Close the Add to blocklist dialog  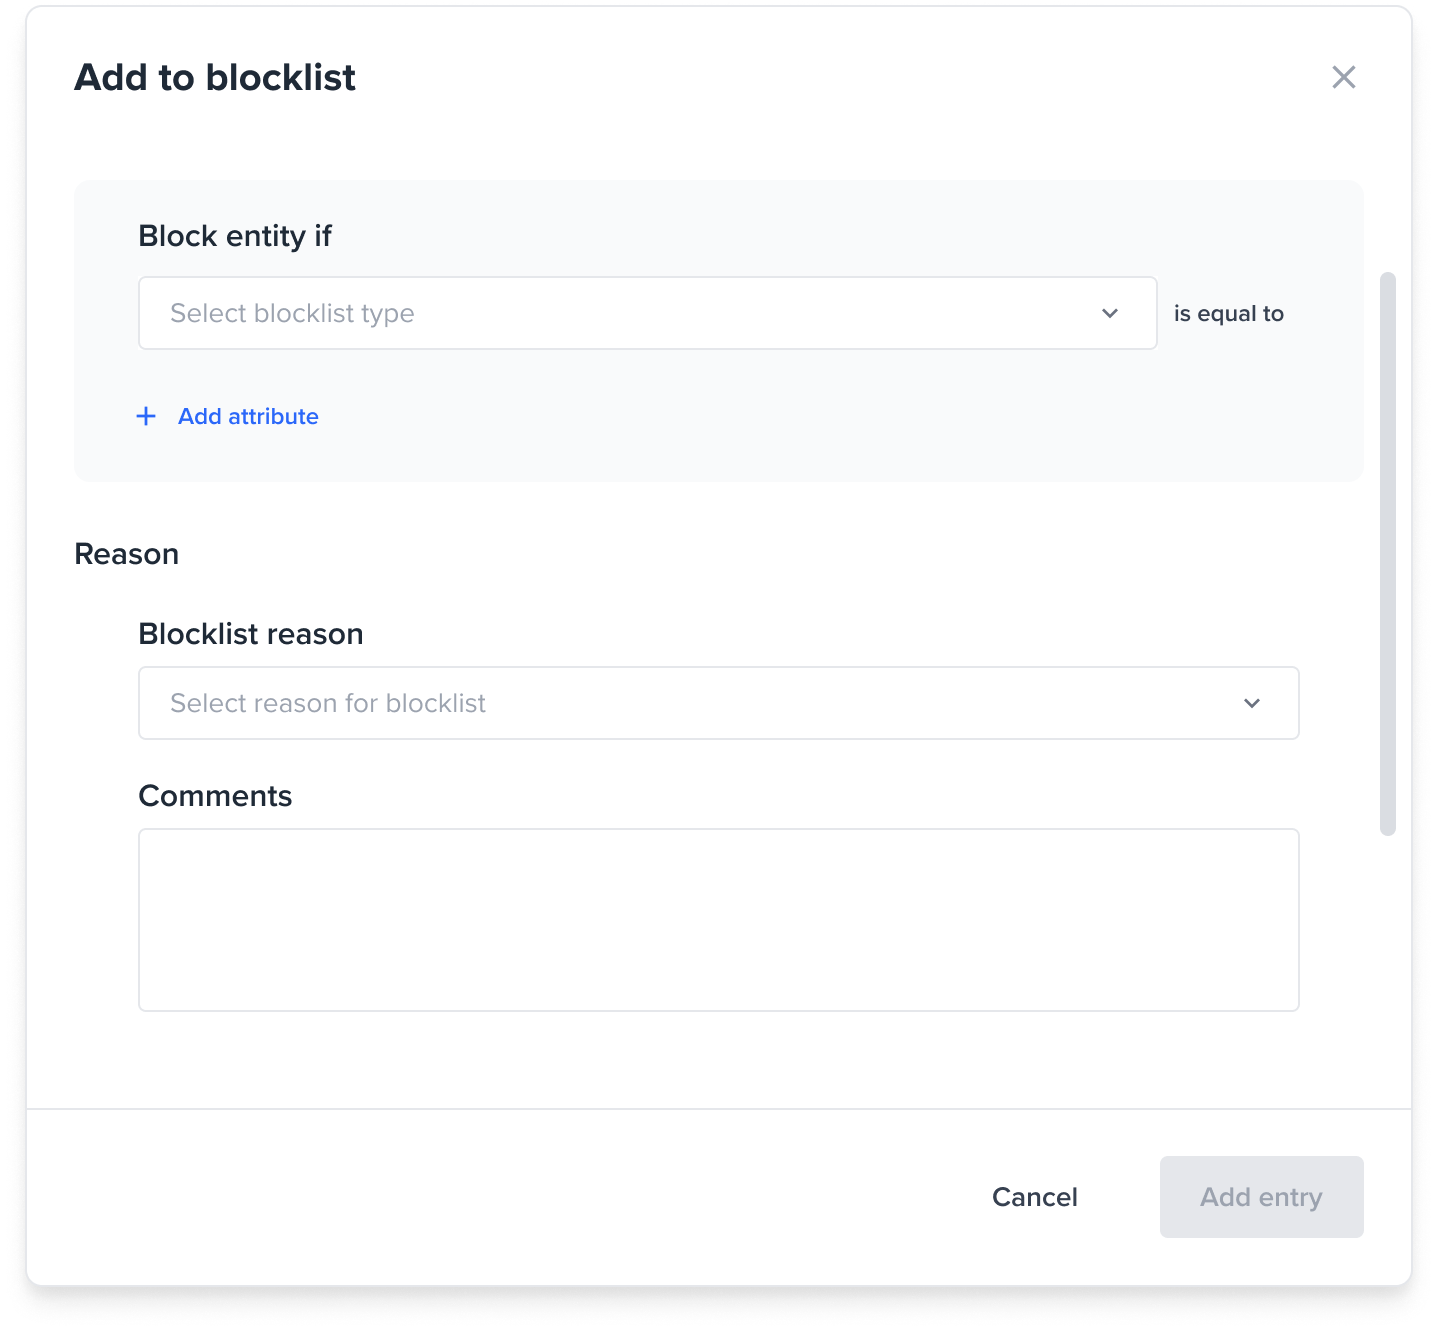click(1343, 77)
